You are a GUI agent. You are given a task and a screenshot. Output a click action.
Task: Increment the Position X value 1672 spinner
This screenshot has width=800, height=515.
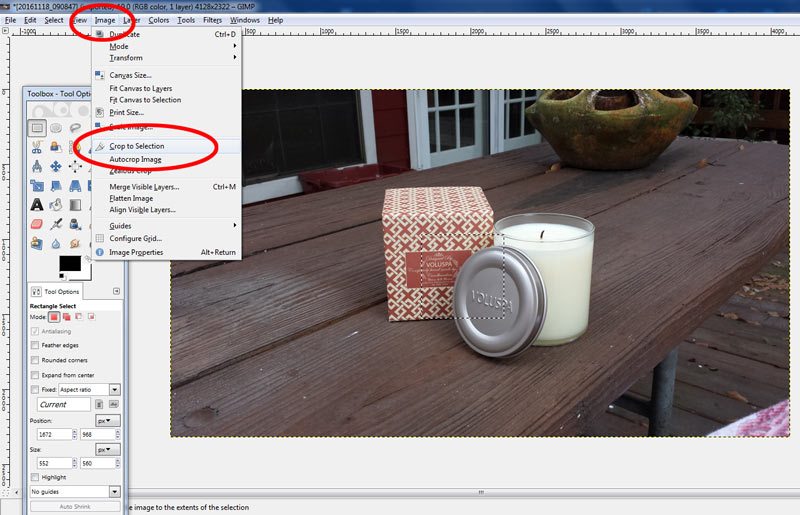click(74, 432)
